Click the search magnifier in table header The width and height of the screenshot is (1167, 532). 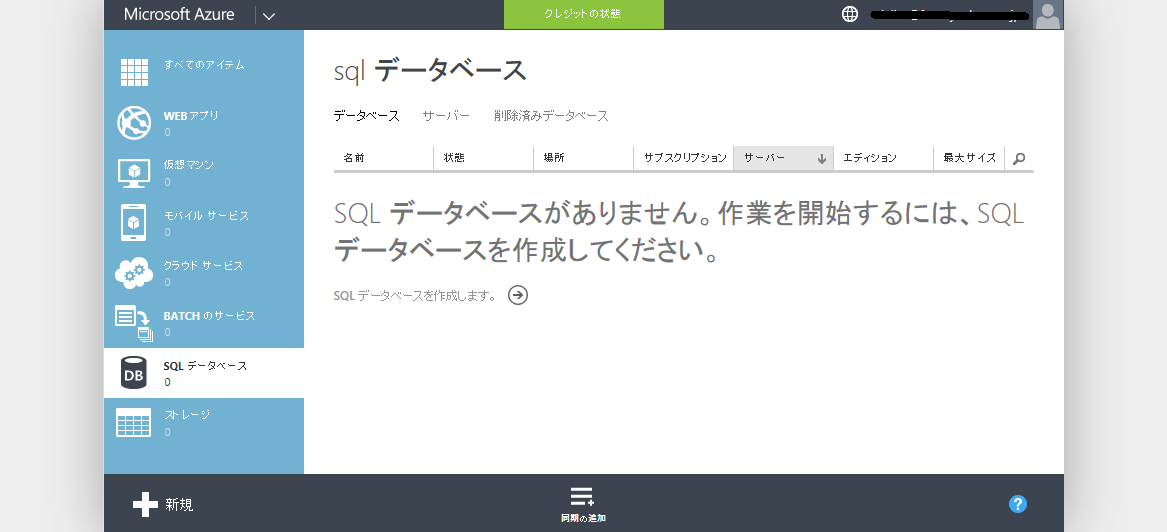(x=1019, y=158)
